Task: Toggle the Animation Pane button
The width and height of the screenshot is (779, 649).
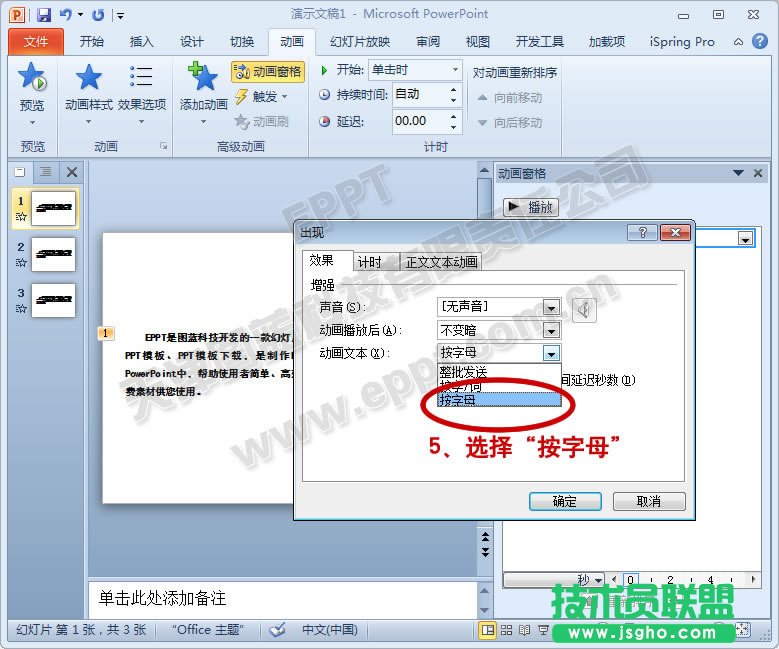Action: (x=268, y=72)
